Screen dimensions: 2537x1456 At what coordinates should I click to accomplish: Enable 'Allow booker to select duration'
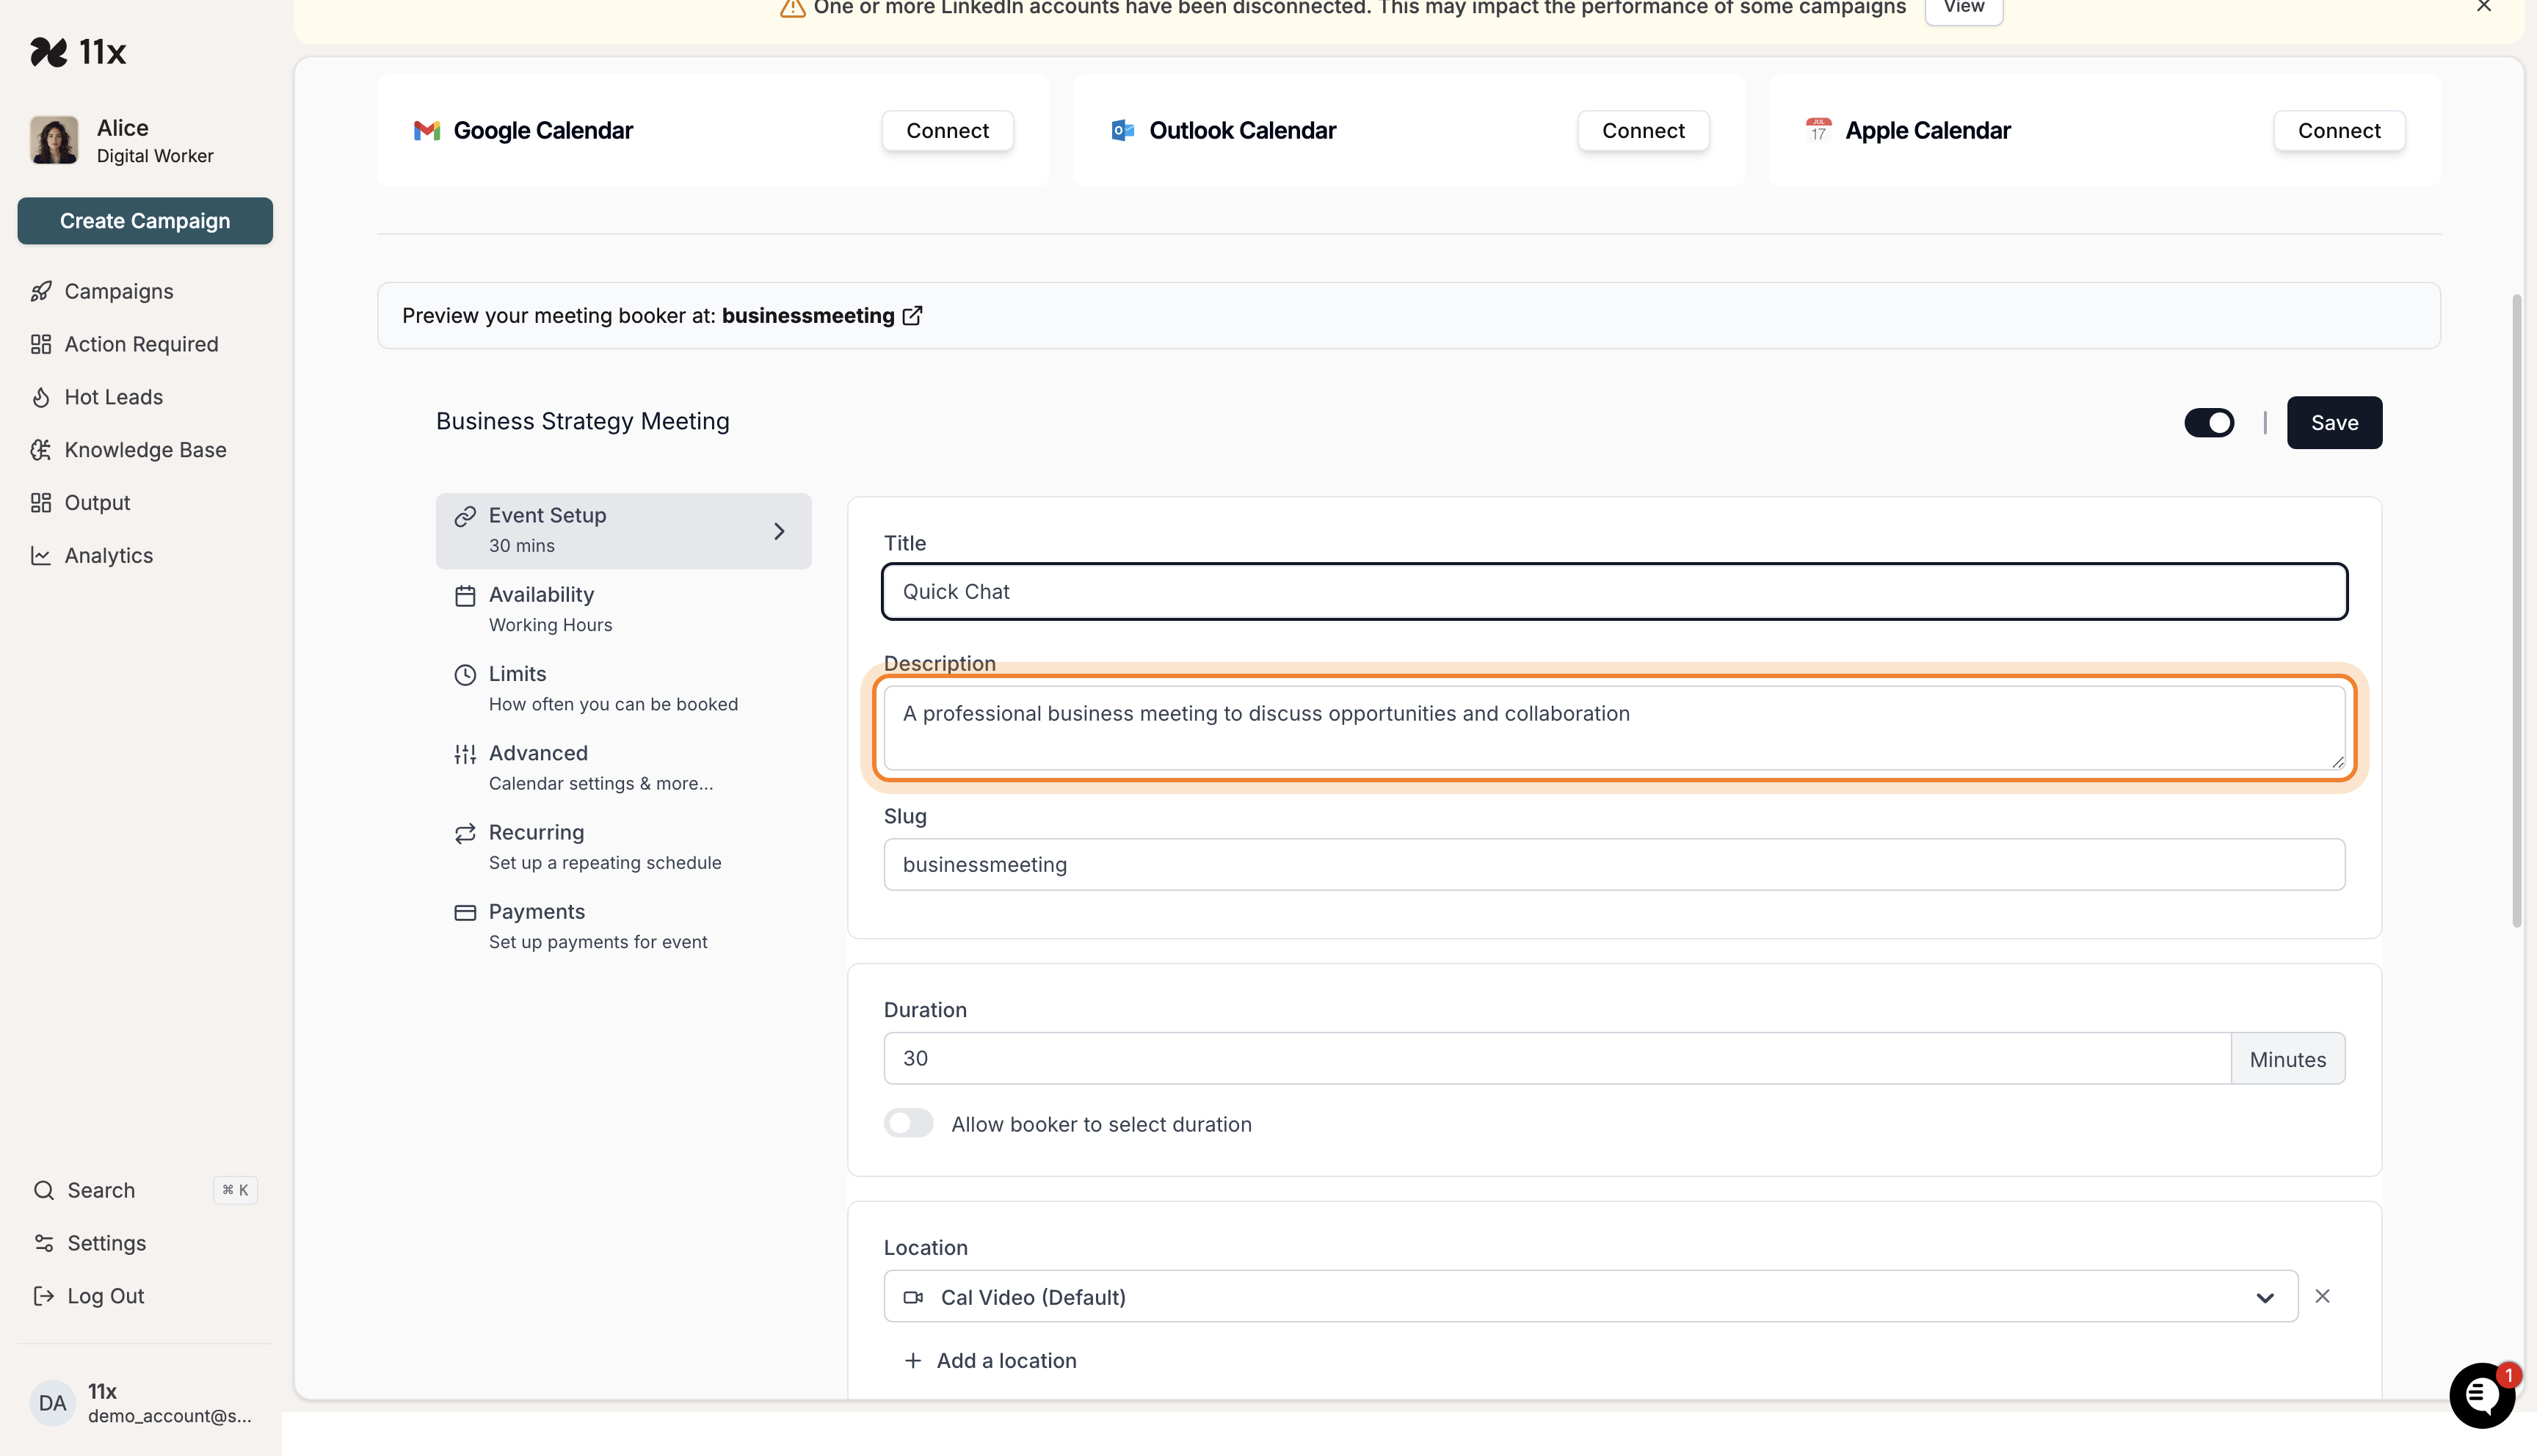pos(908,1123)
